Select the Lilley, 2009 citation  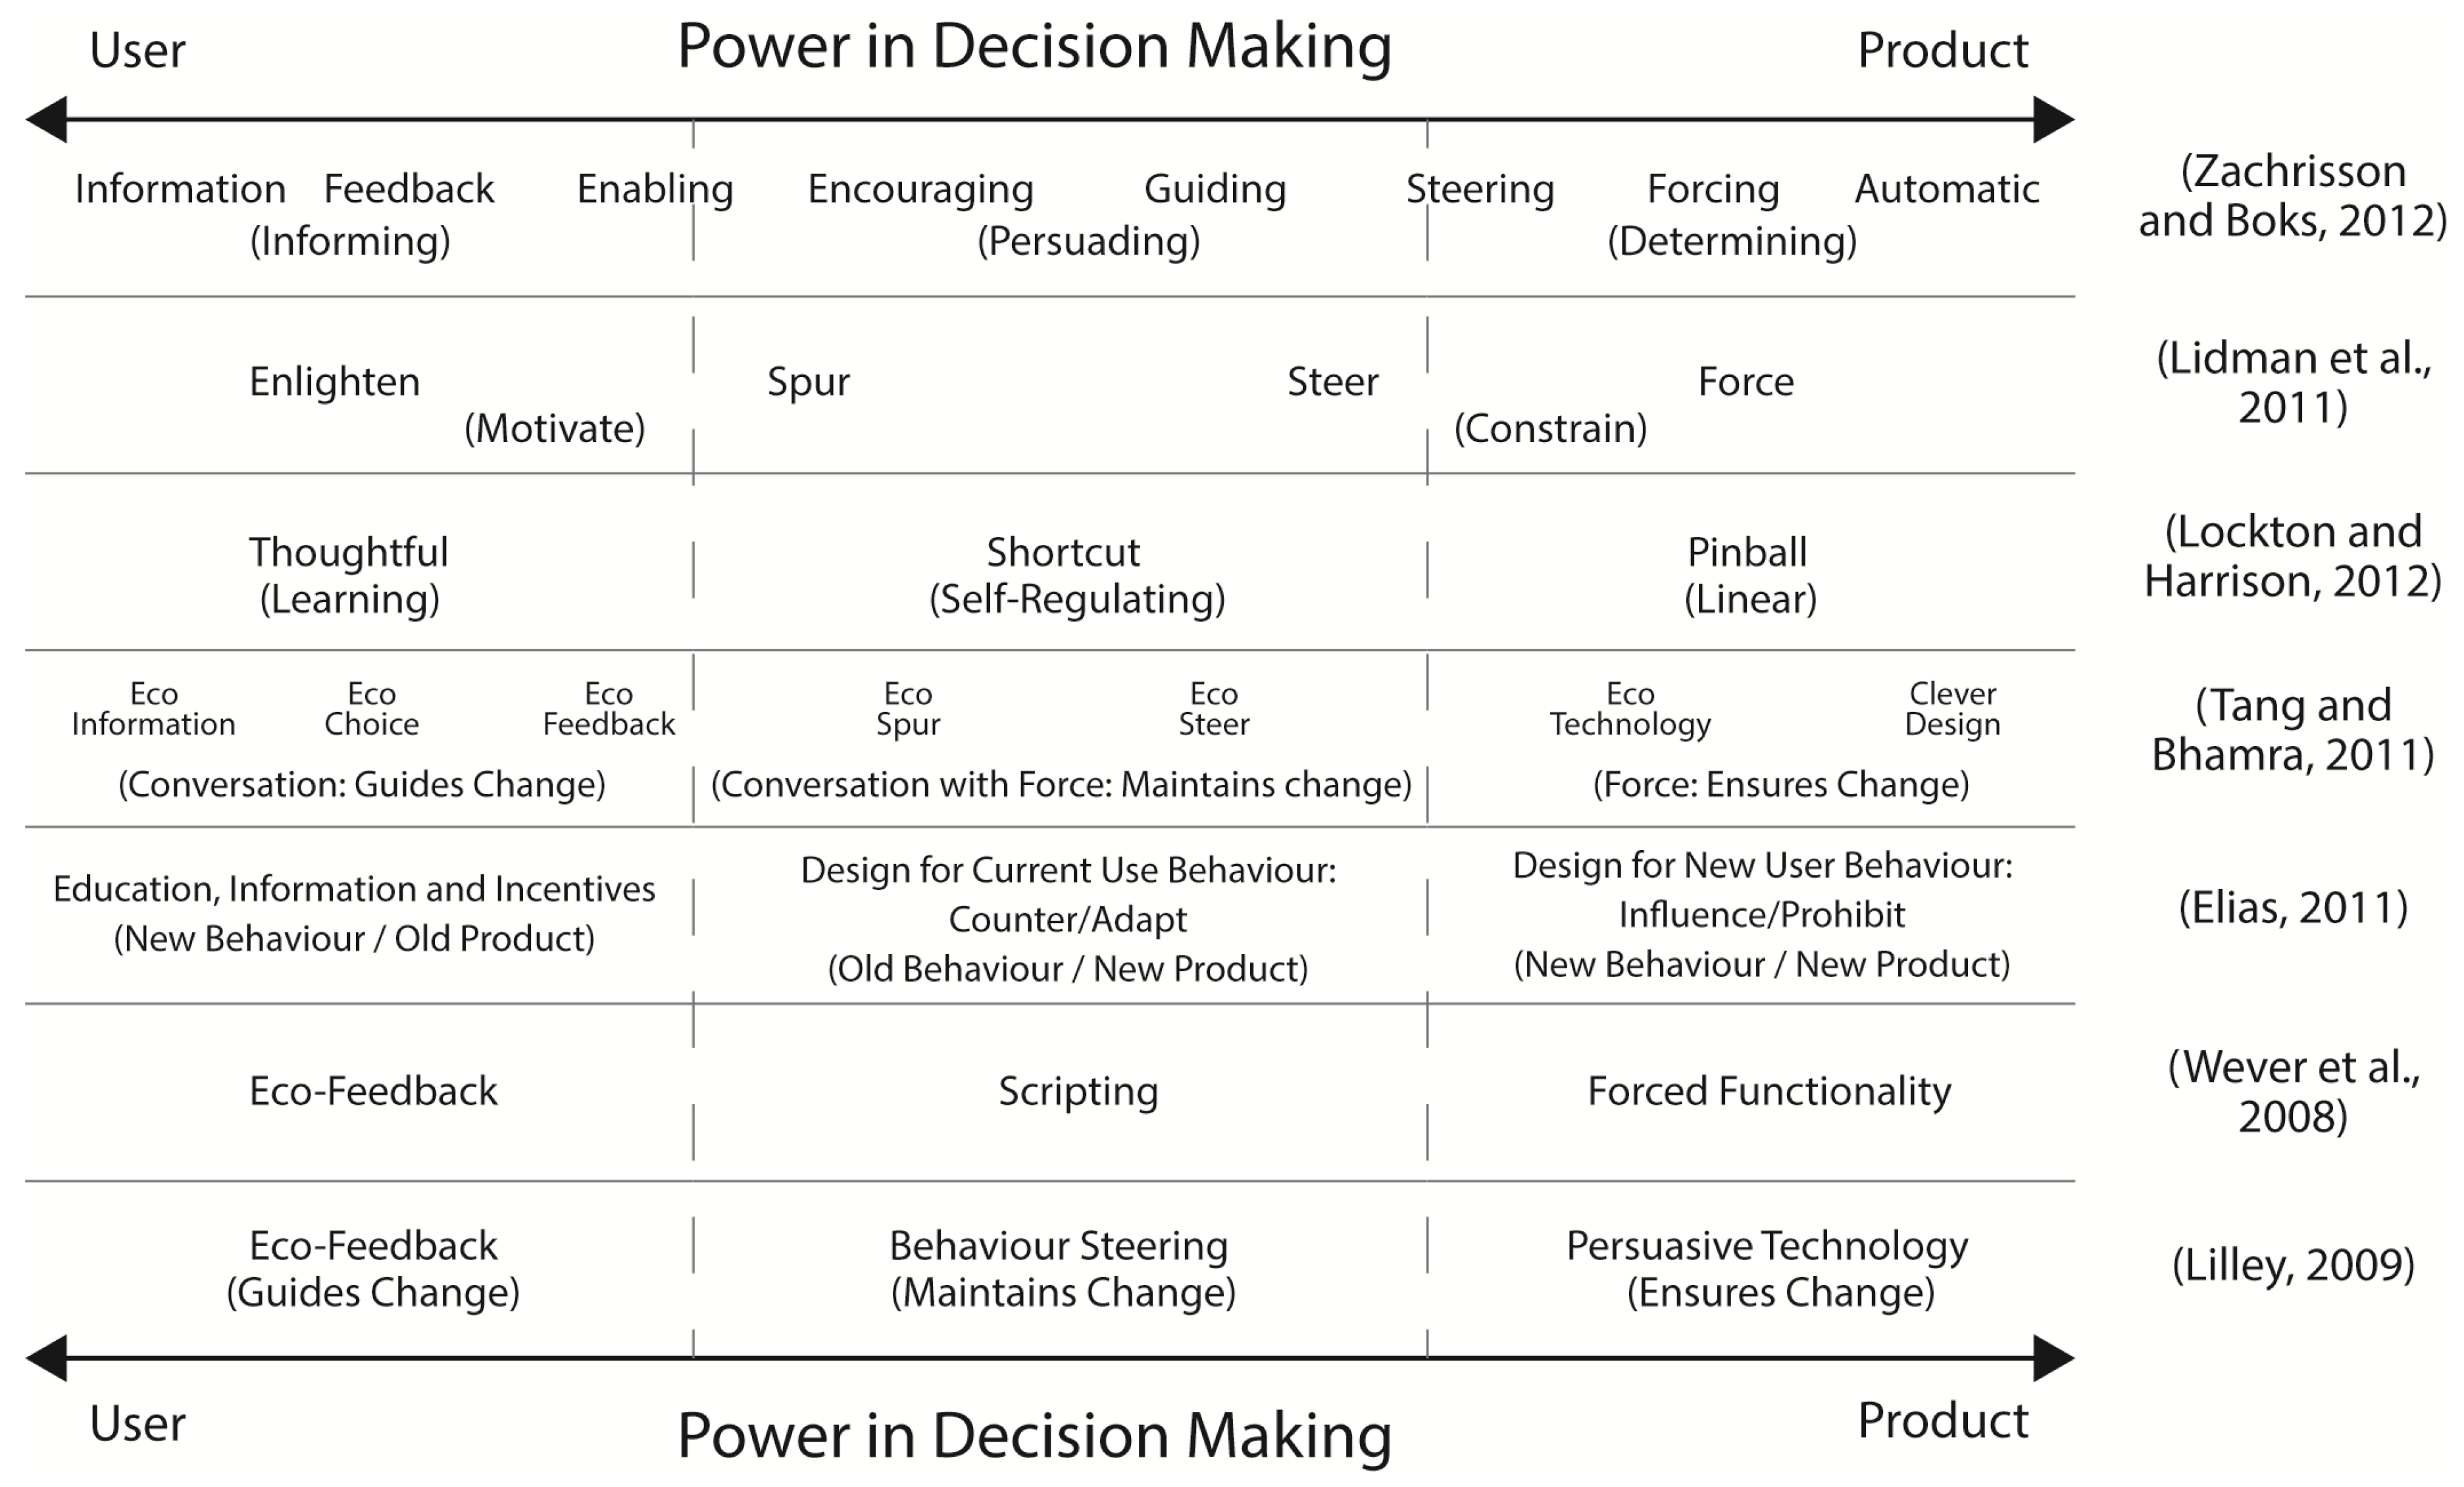pyautogui.click(x=2292, y=1265)
